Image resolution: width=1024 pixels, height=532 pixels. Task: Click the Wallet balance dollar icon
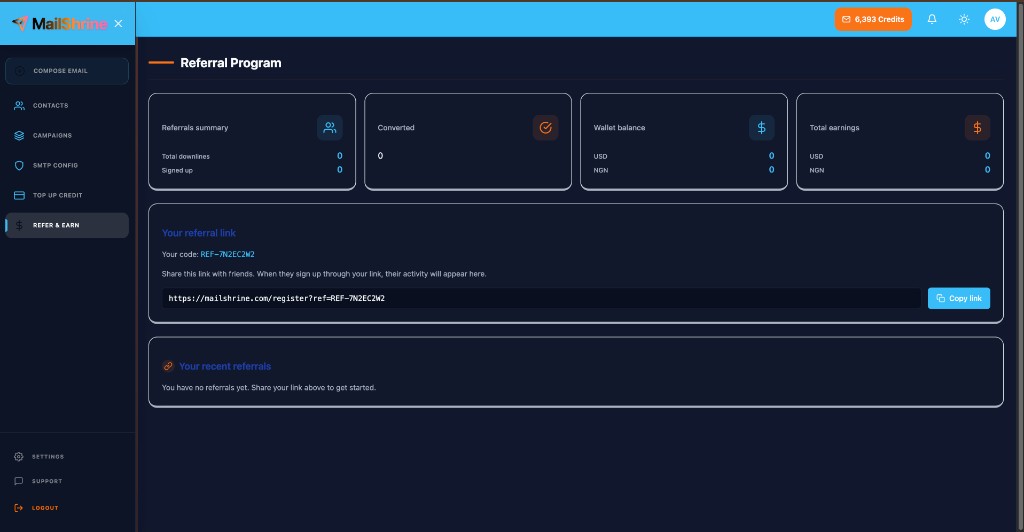761,127
